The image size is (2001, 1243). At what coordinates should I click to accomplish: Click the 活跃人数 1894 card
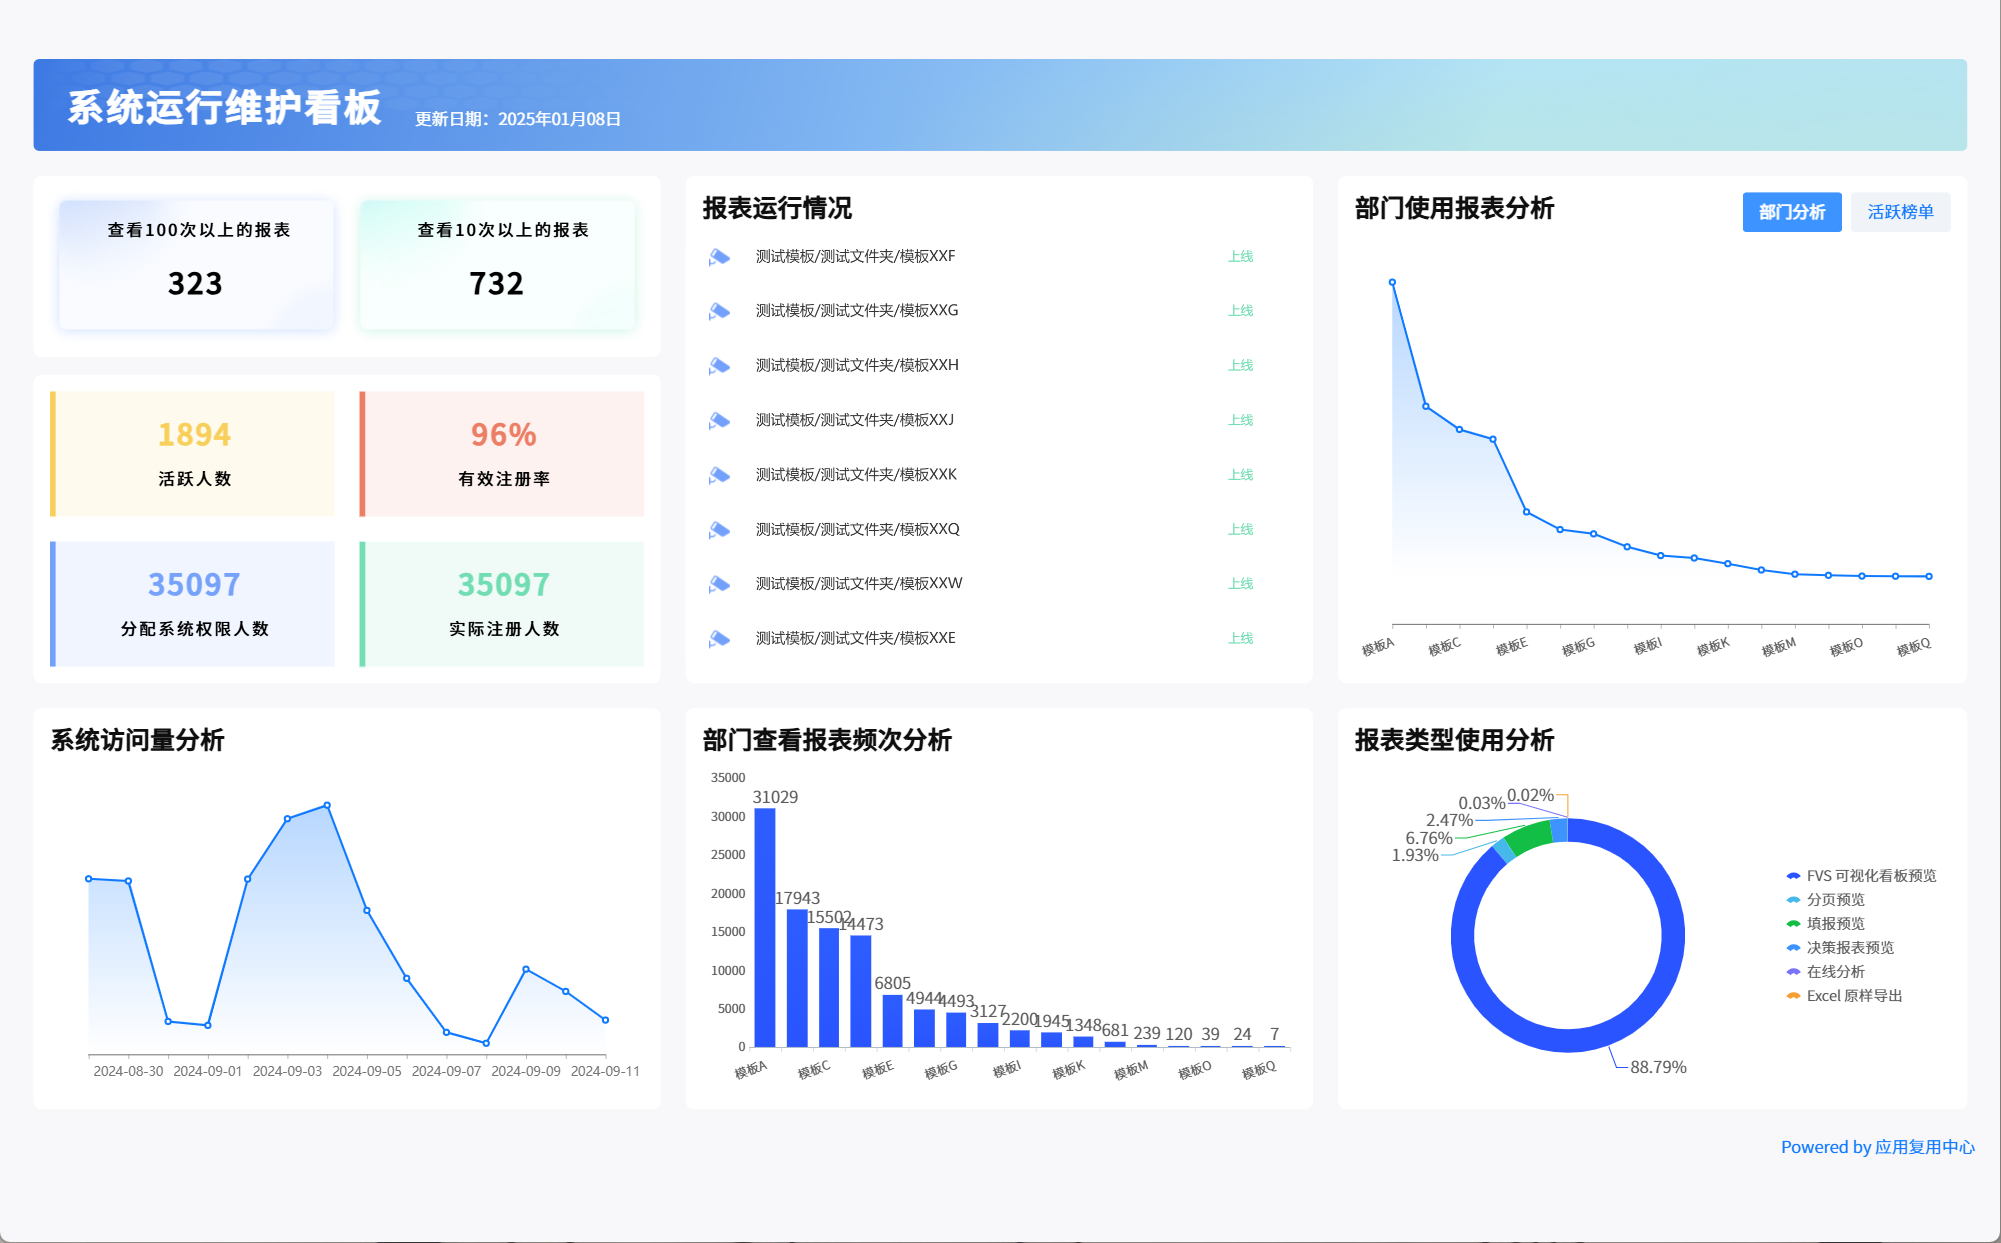[194, 453]
